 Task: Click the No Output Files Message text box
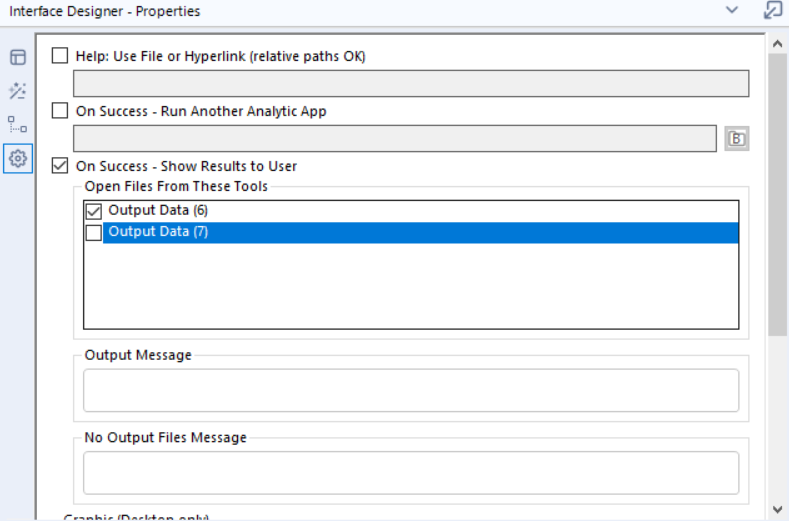click(411, 472)
